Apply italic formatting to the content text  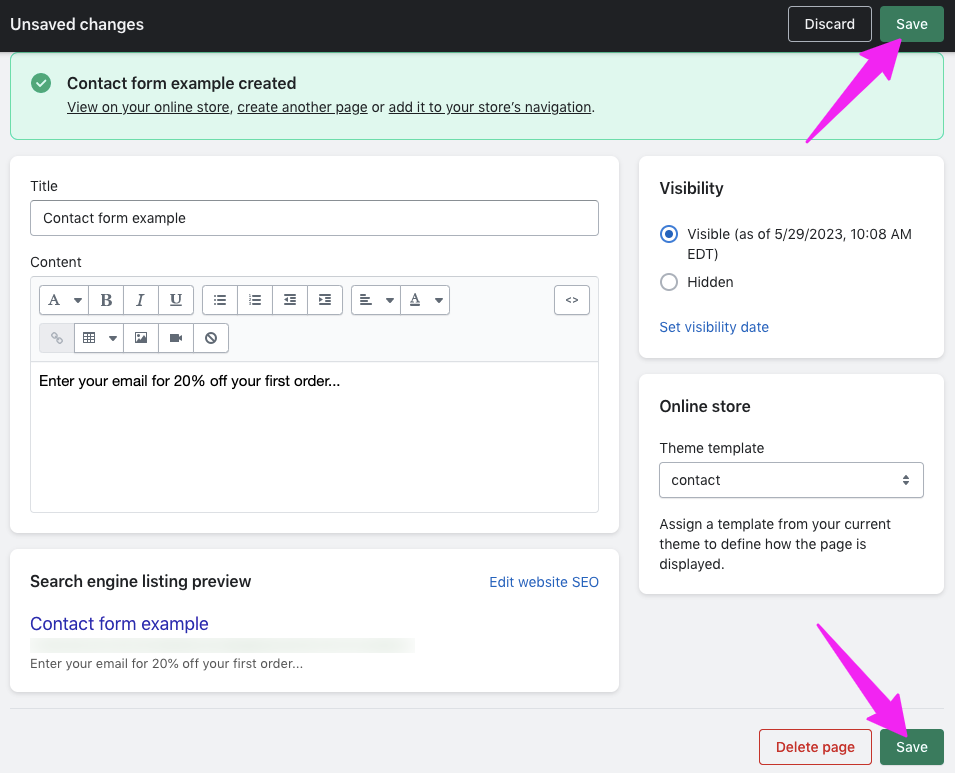click(x=141, y=299)
